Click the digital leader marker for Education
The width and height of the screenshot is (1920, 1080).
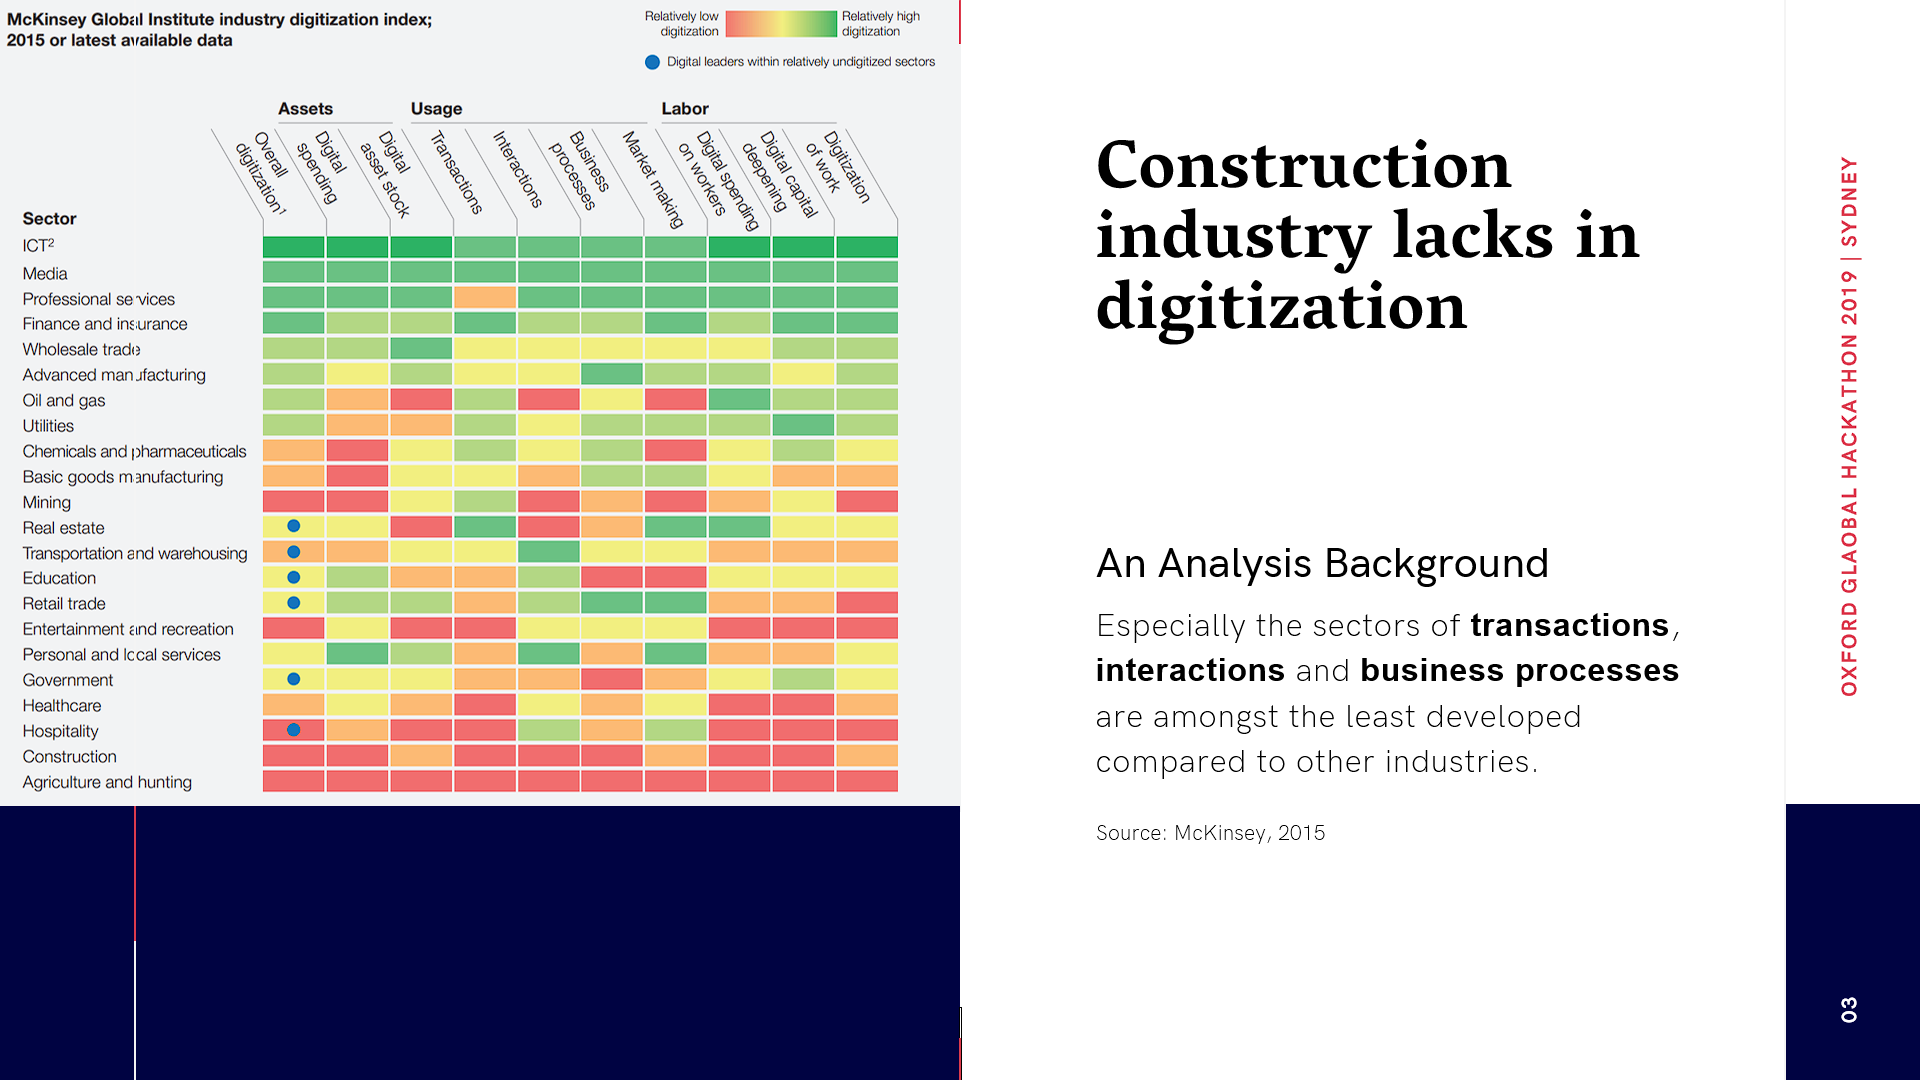coord(294,577)
